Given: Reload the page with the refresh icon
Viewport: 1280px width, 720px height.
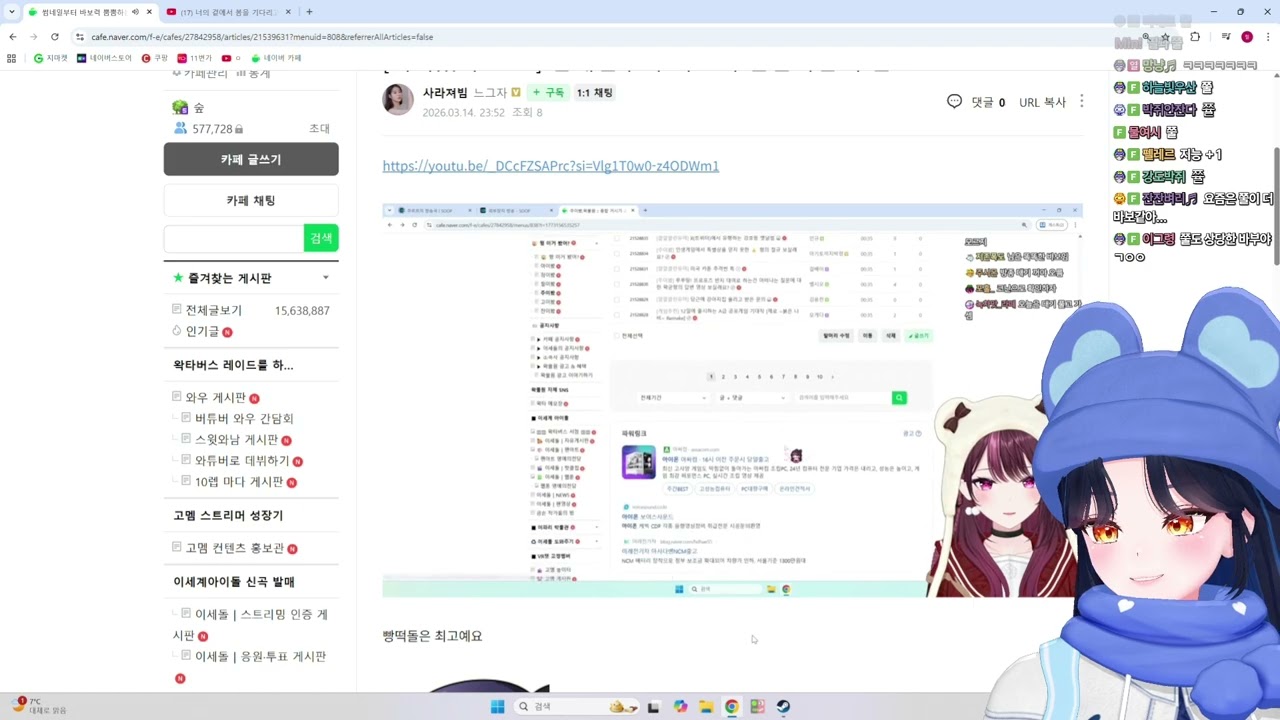Looking at the screenshot, I should click(55, 37).
